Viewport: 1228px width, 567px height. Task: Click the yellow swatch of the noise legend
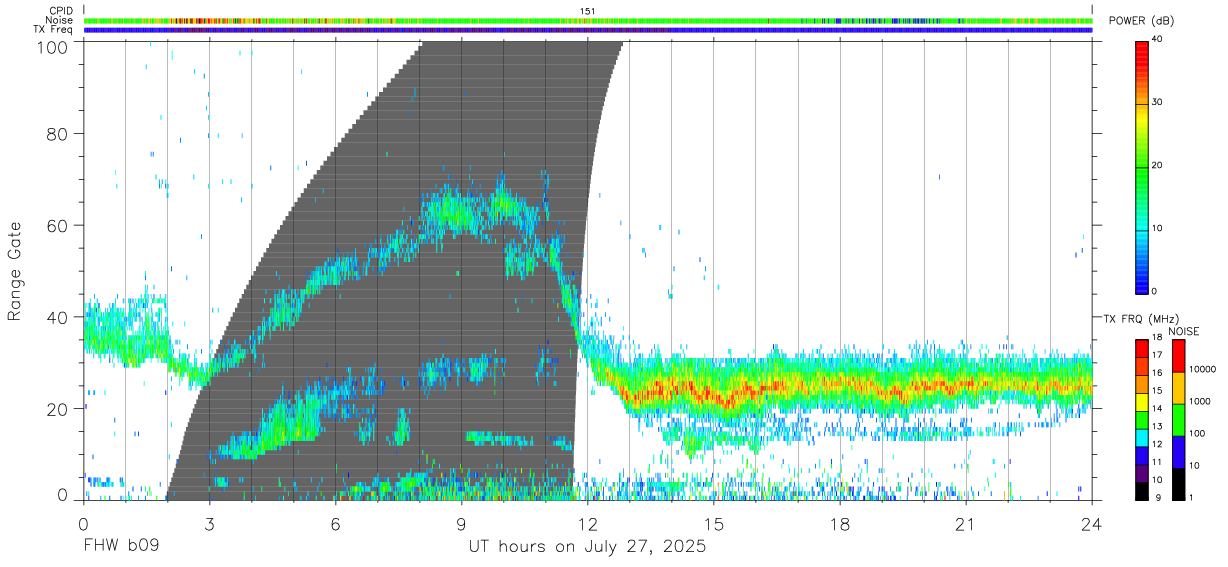coord(1177,388)
